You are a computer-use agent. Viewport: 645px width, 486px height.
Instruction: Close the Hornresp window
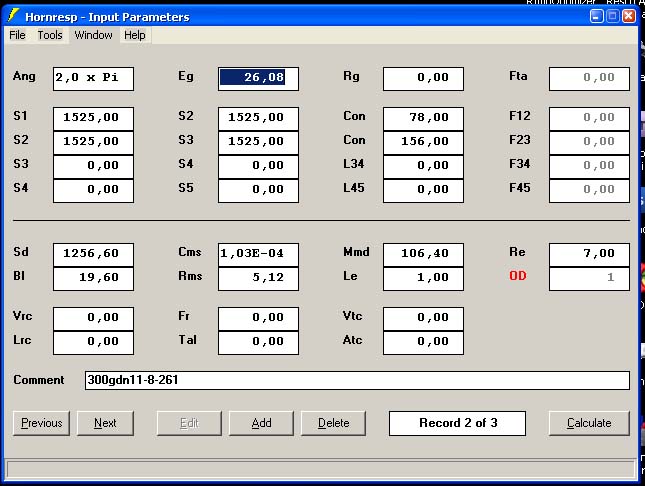(628, 16)
